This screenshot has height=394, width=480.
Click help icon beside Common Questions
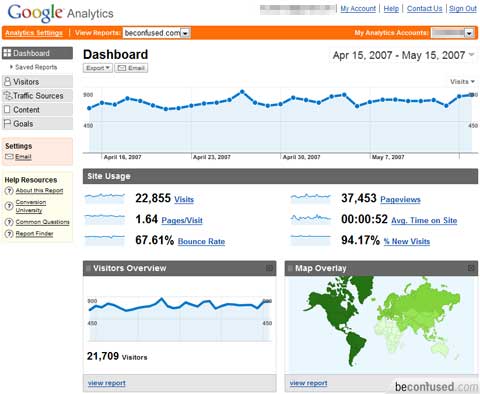pyautogui.click(x=9, y=222)
